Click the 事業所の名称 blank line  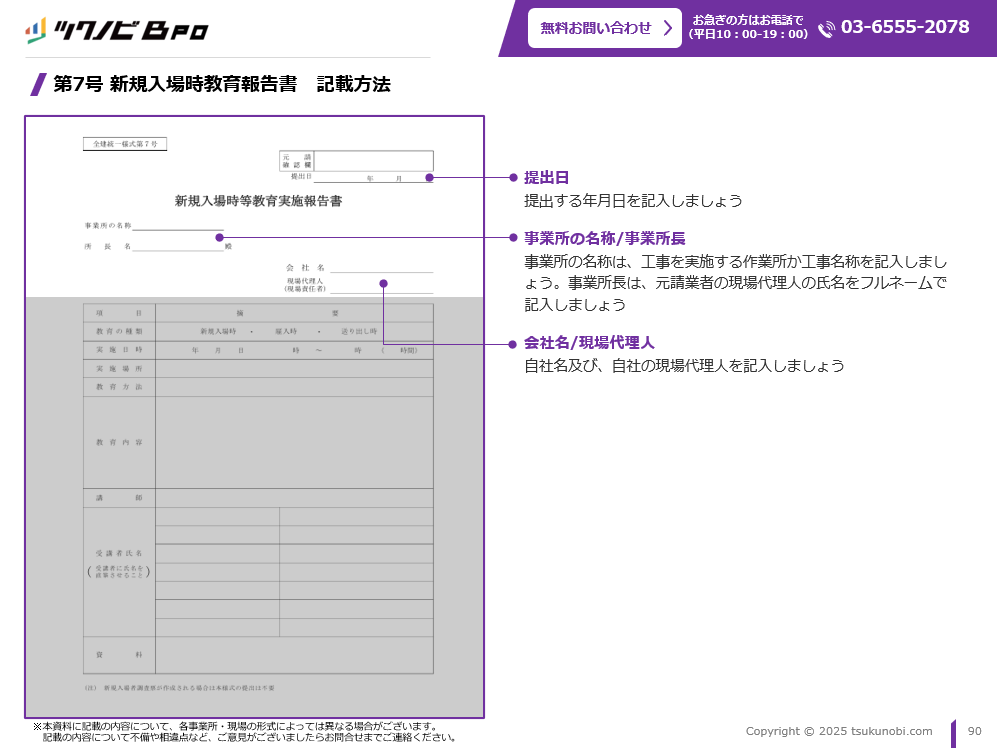[178, 226]
